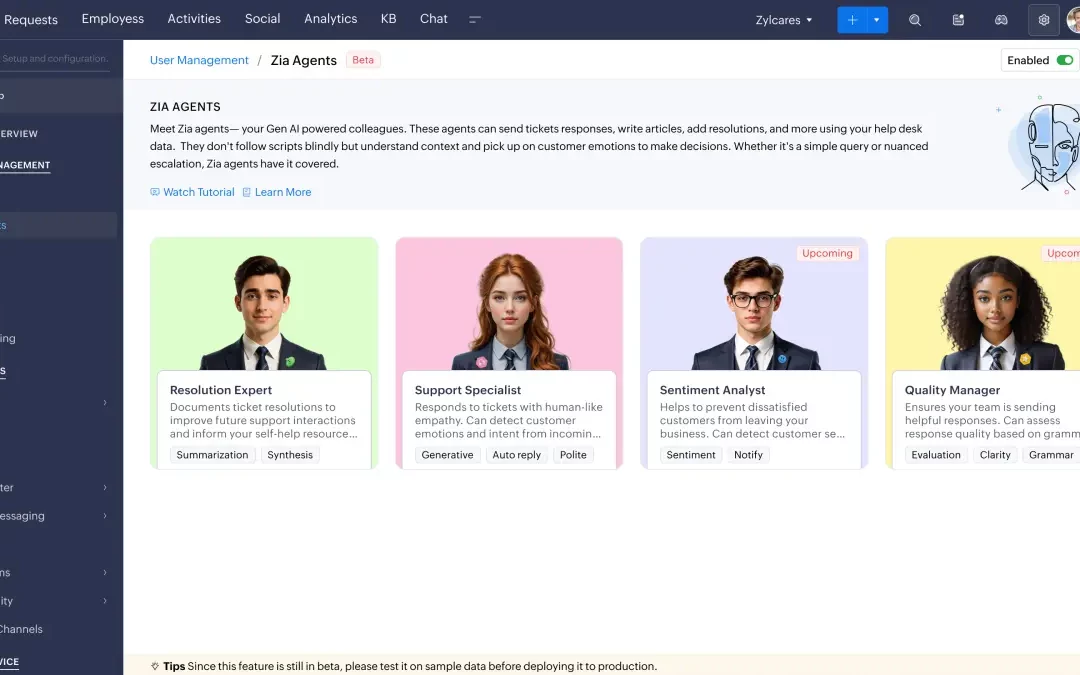Toggle the Enabled switch off
Viewport: 1080px width, 675px height.
click(x=1065, y=60)
